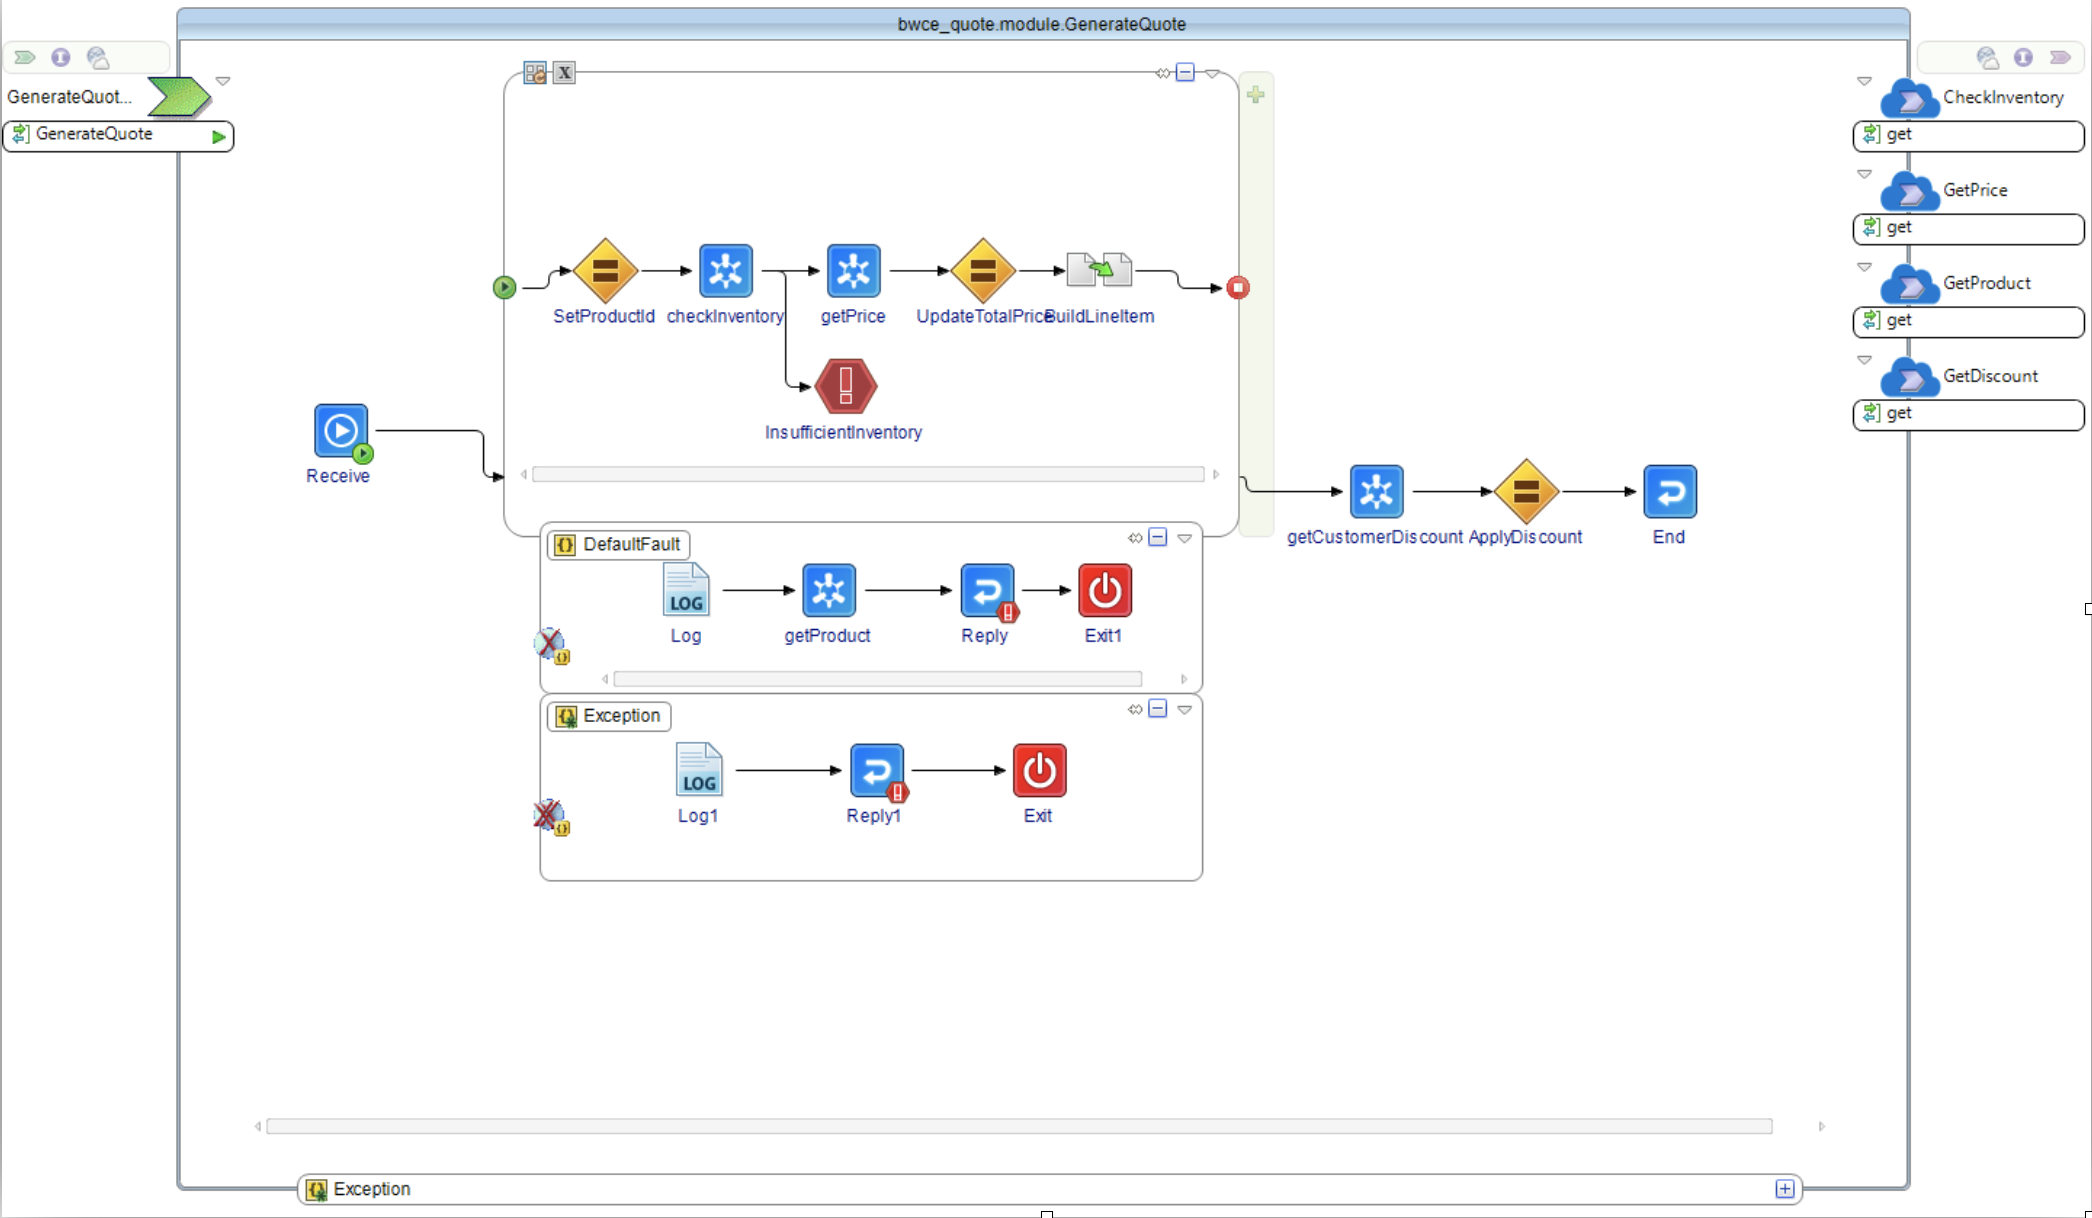Select the End reply activity
This screenshot has height=1218, width=2092.
click(x=1669, y=491)
